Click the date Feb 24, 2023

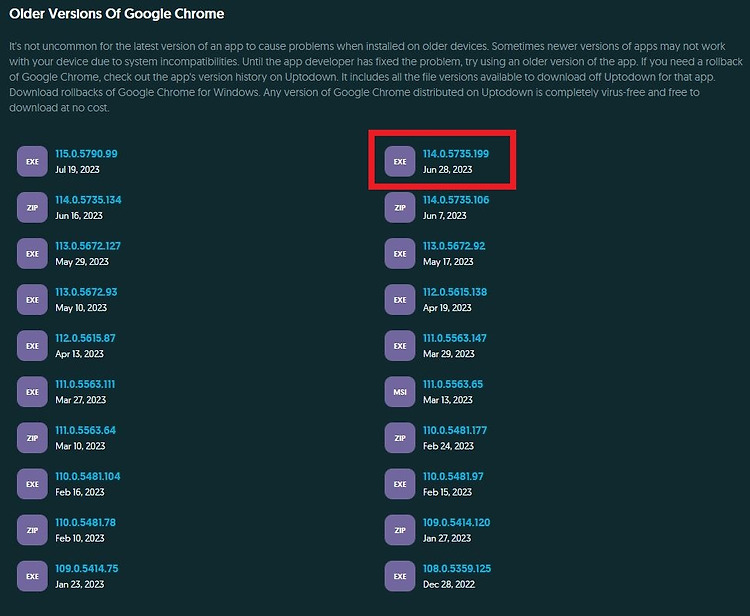tap(448, 446)
